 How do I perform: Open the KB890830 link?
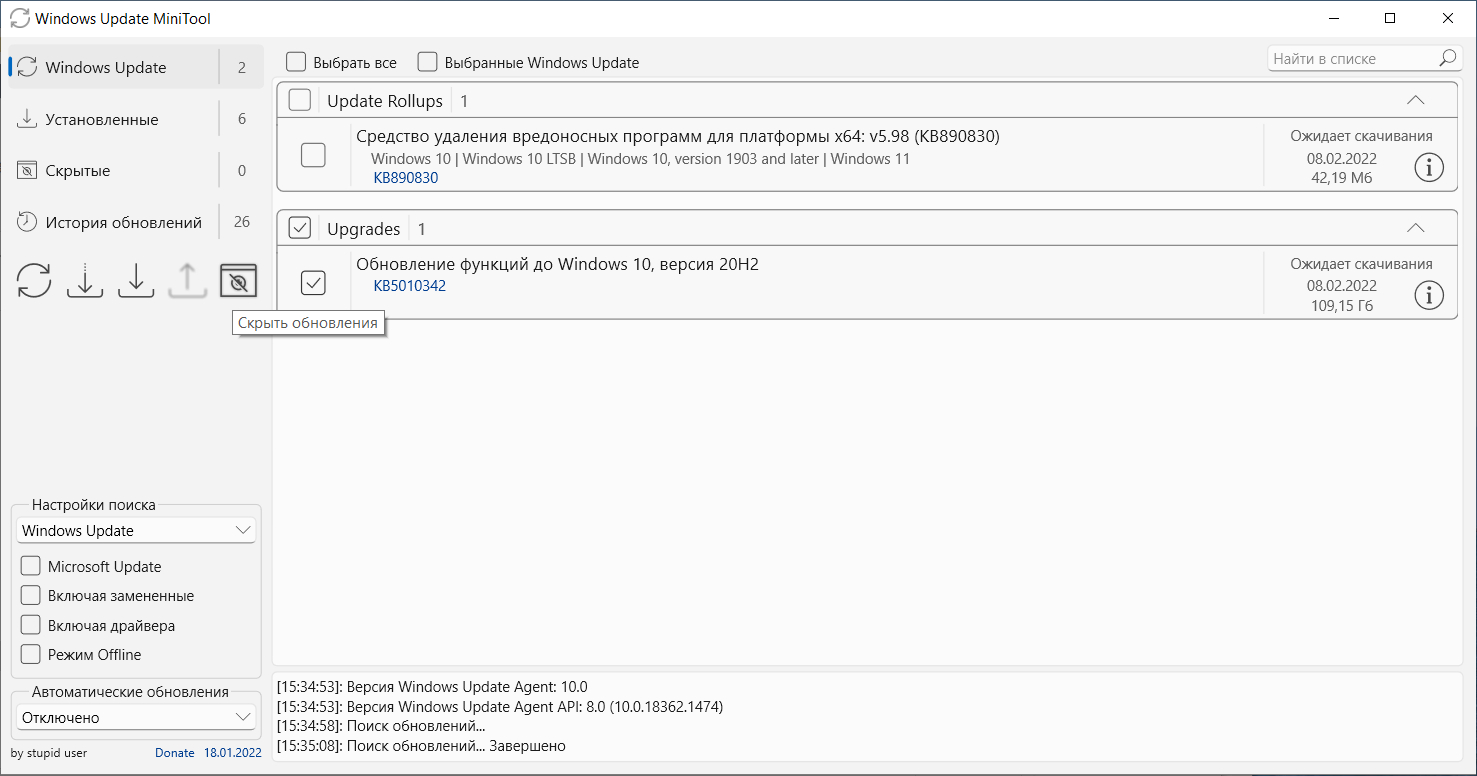pyautogui.click(x=405, y=178)
